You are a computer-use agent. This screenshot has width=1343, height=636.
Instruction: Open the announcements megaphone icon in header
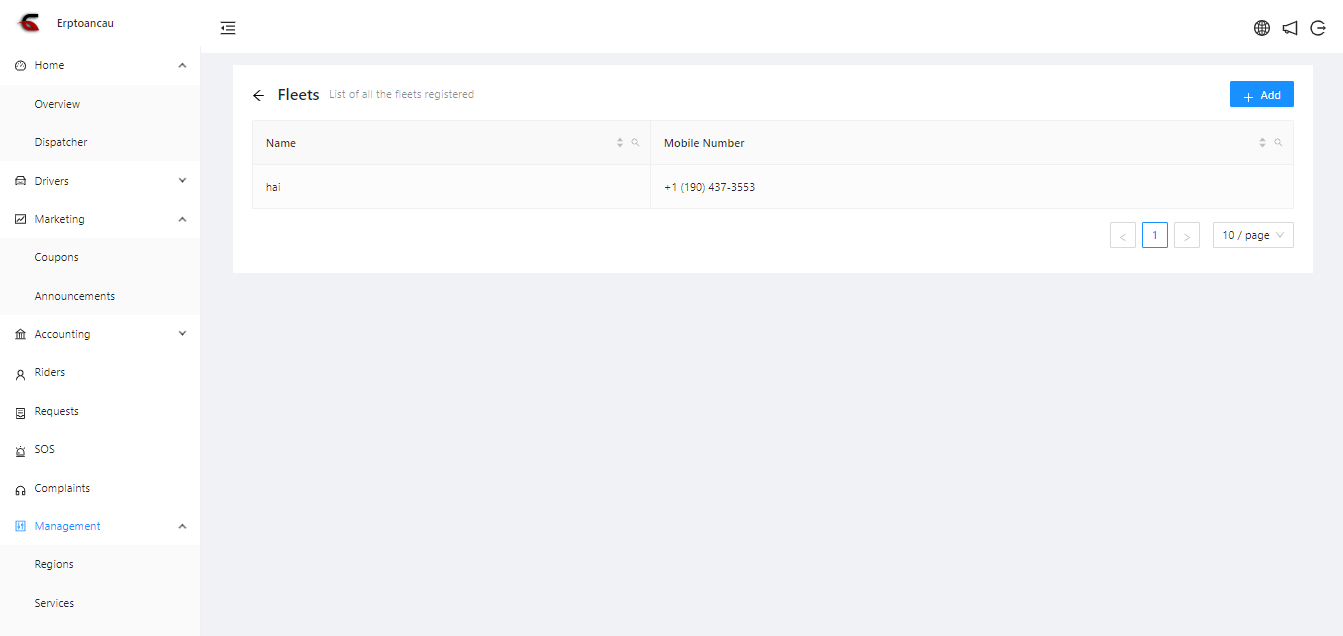coord(1290,28)
